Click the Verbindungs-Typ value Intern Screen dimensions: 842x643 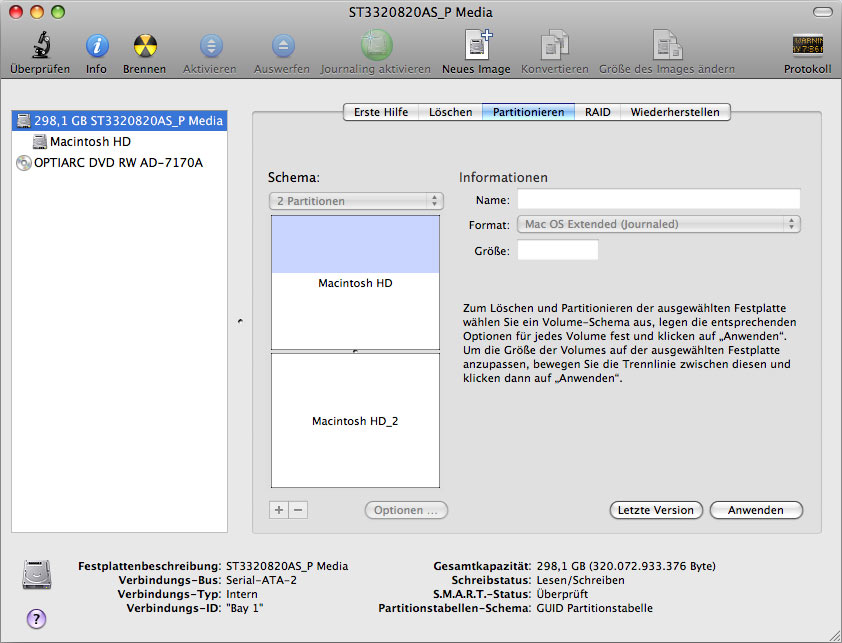click(242, 594)
